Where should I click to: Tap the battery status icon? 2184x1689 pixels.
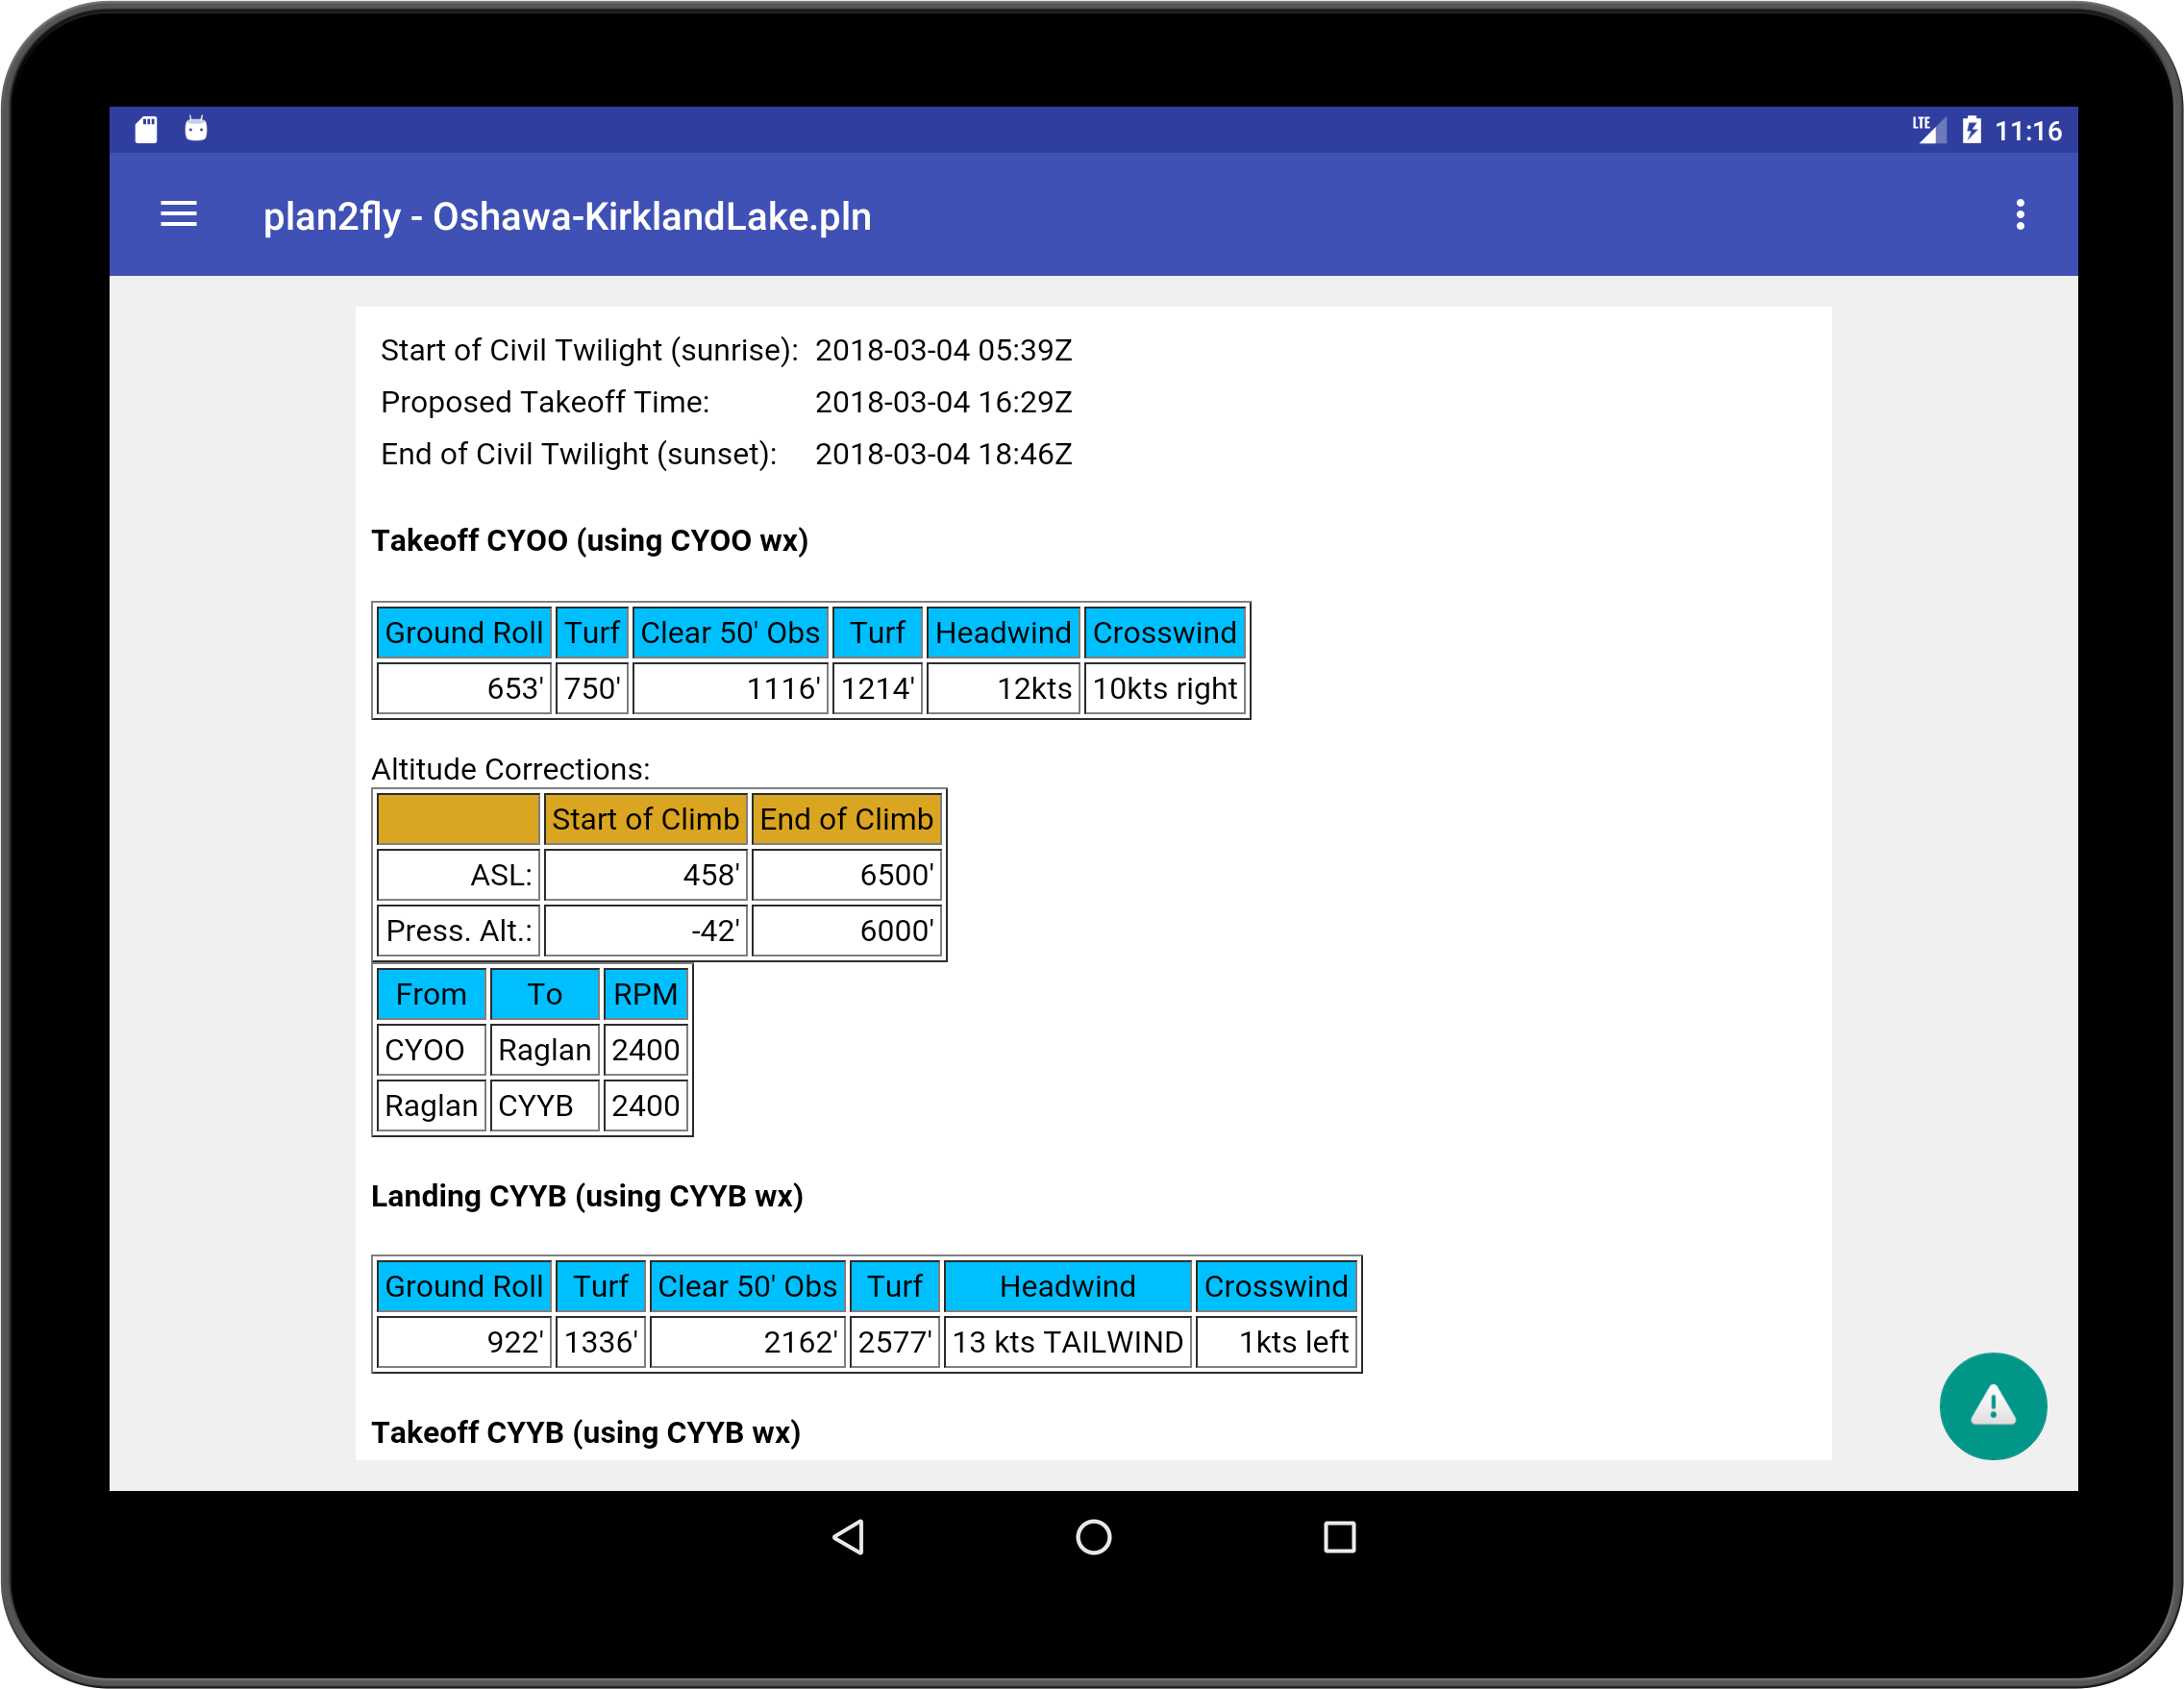(x=1971, y=128)
